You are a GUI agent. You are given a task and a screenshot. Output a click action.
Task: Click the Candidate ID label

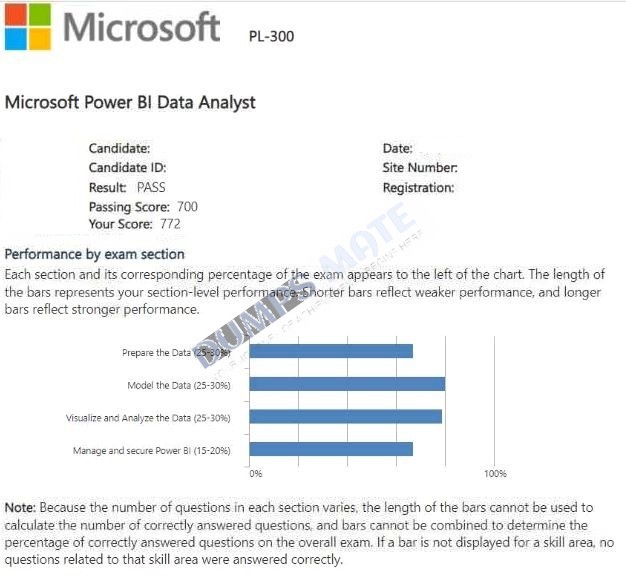tap(127, 168)
